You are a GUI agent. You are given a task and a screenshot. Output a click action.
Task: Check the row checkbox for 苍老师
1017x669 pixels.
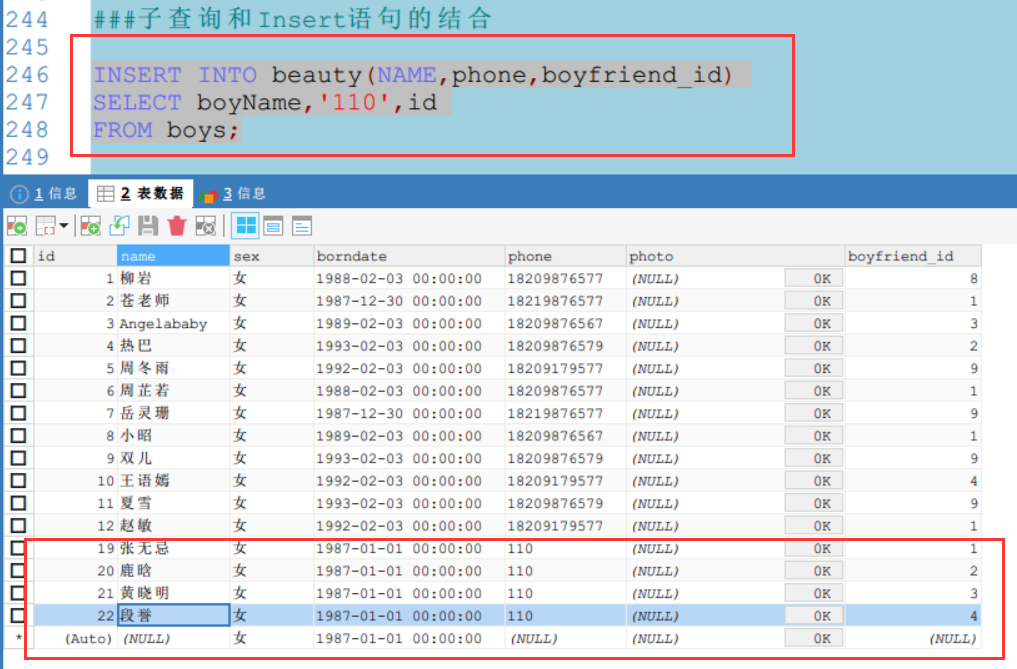[18, 301]
